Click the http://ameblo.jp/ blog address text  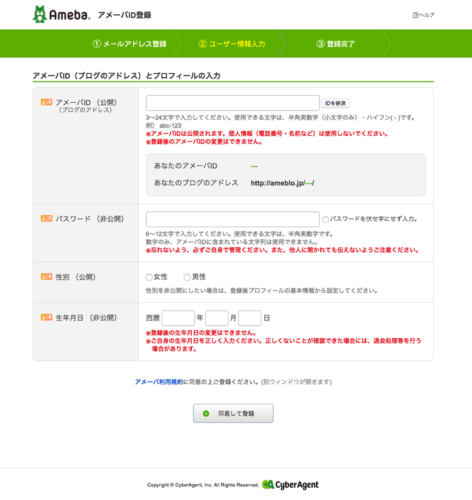coord(282,183)
